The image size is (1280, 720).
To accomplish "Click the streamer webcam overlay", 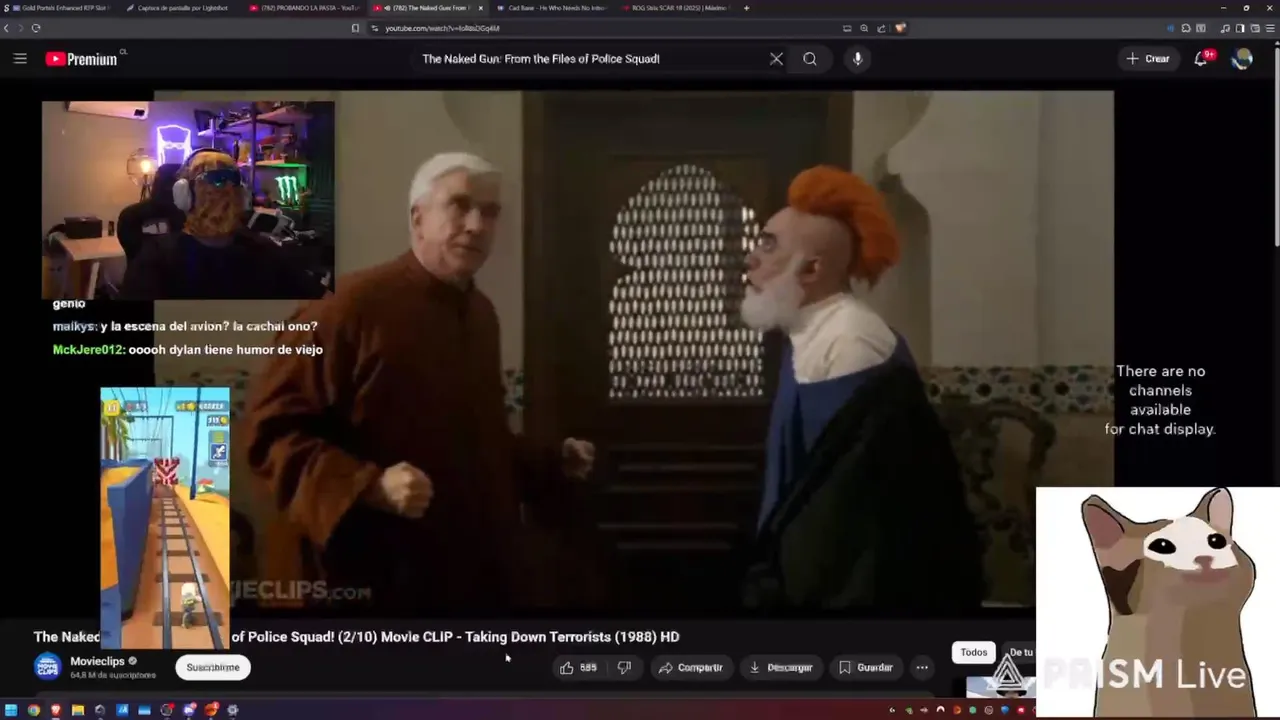I will (x=188, y=200).
